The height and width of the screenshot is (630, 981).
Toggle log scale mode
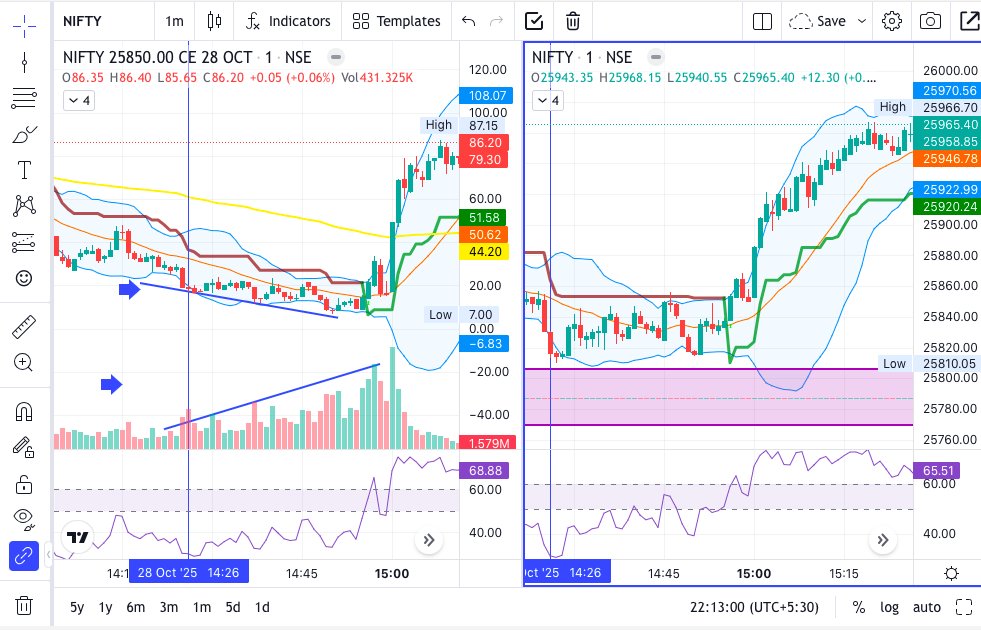(x=890, y=607)
